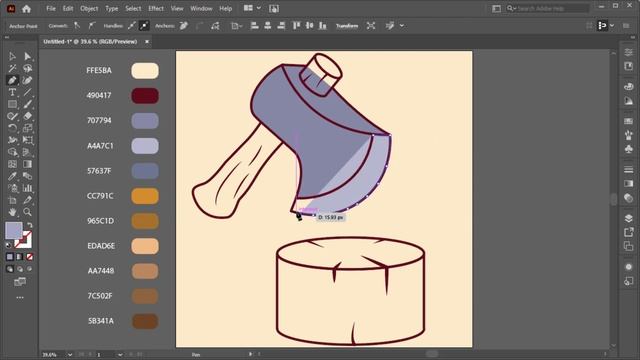This screenshot has width=640, height=360.
Task: Select the Eraser tool
Action: point(27,116)
